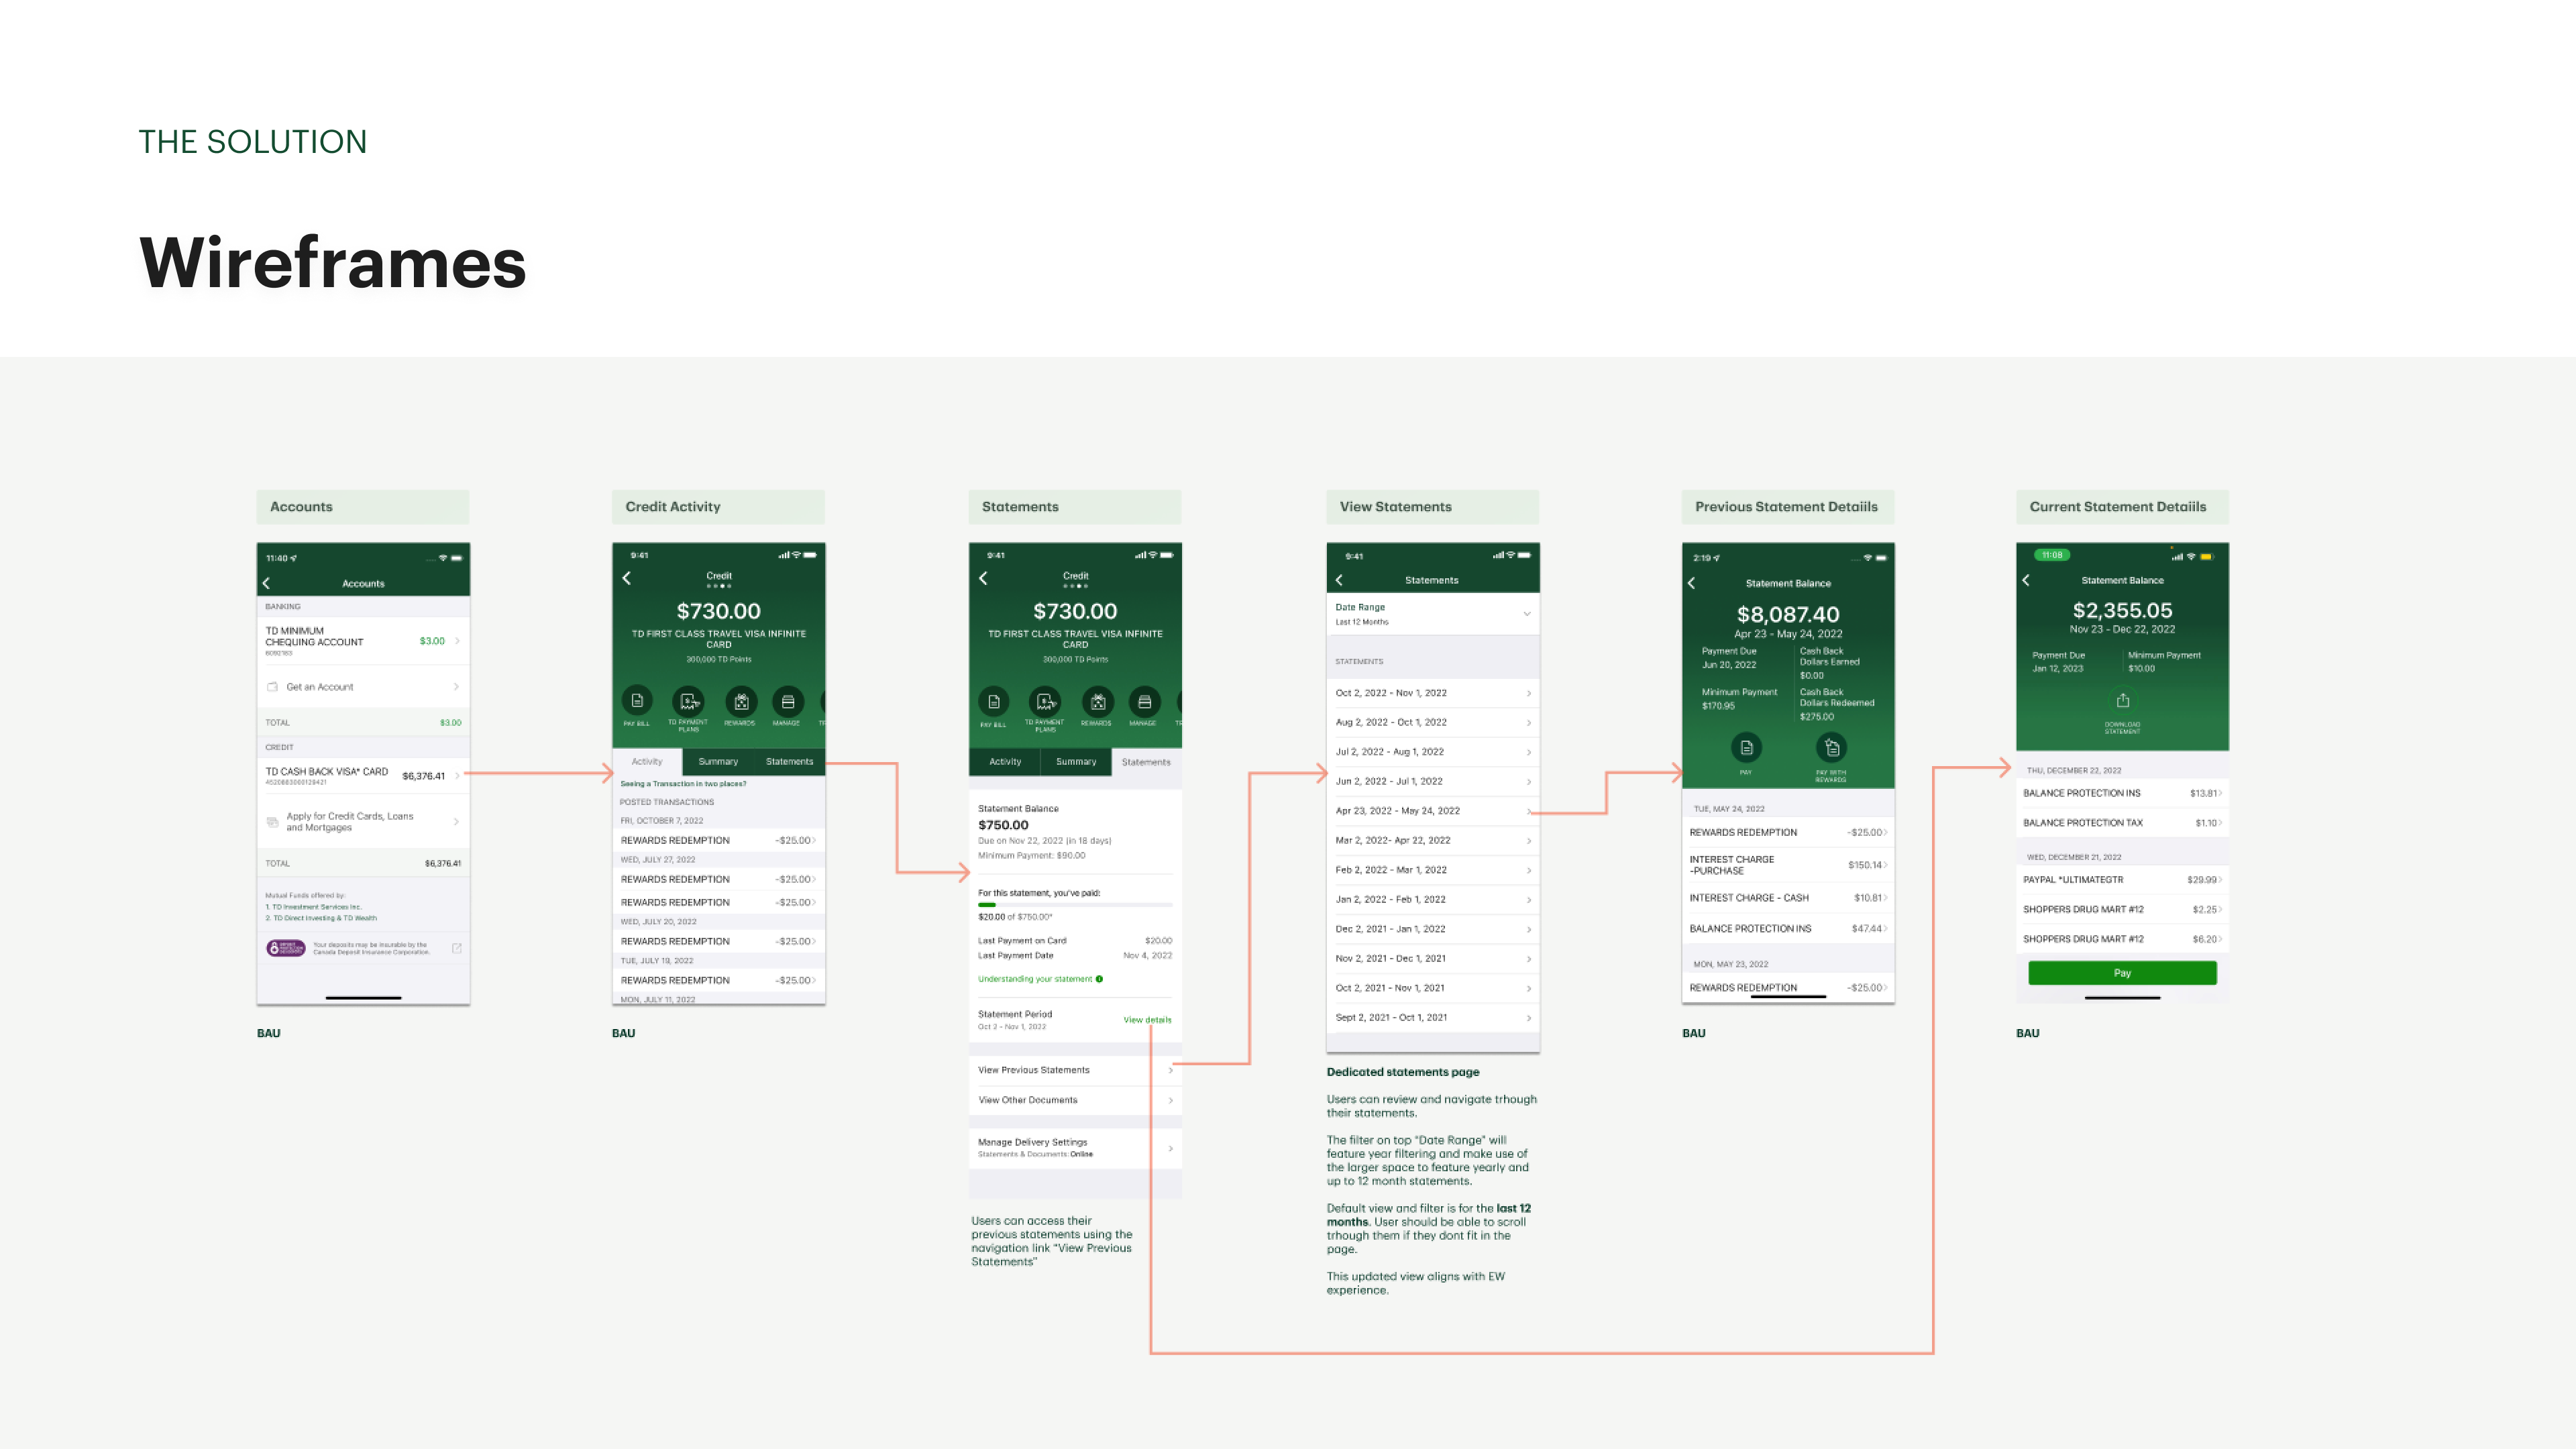Viewport: 2576px width, 1449px height.
Task: Switch to Summary tab in Credit Activity
Action: 718,762
